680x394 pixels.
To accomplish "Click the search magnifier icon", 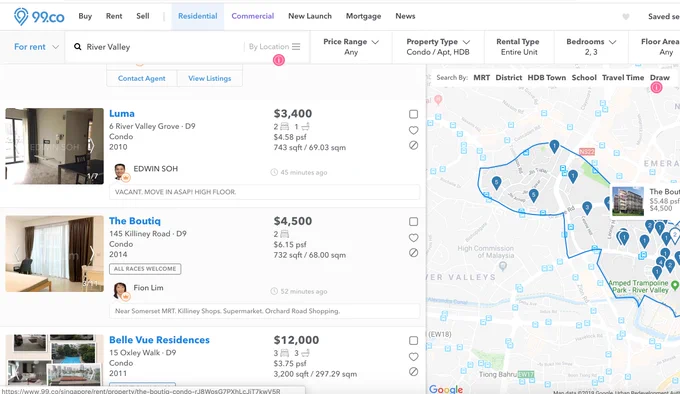I will (78, 46).
